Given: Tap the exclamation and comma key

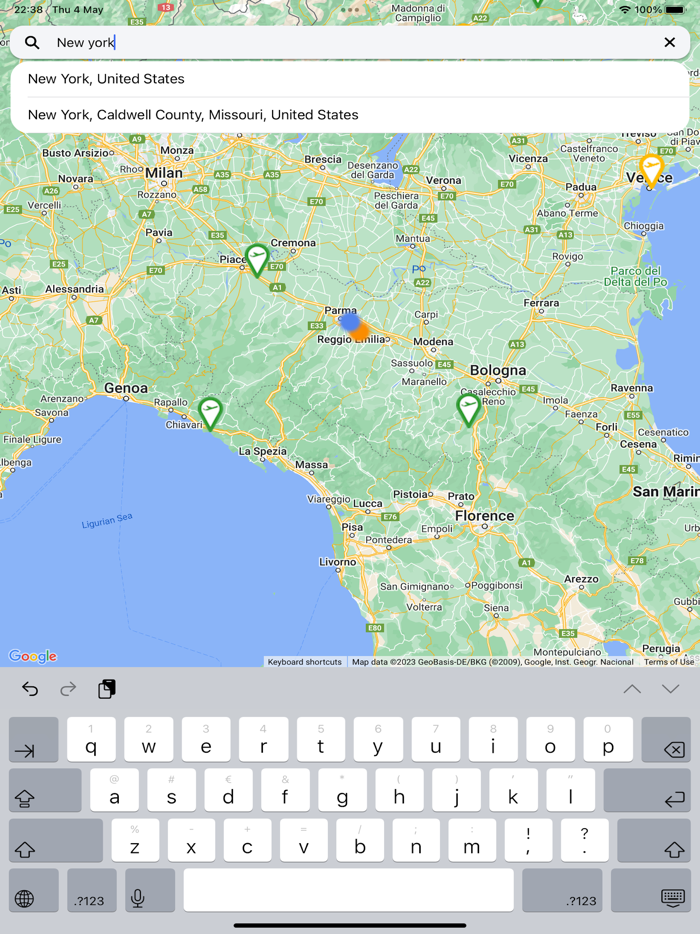Looking at the screenshot, I should [528, 840].
